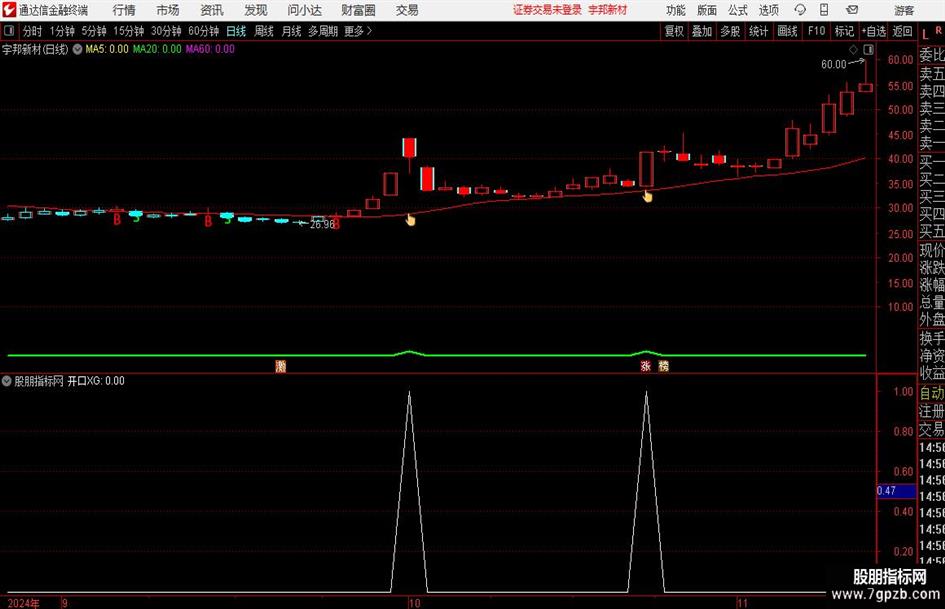Open the 版面 menu
Screen dimensions: 945x609
click(707, 10)
